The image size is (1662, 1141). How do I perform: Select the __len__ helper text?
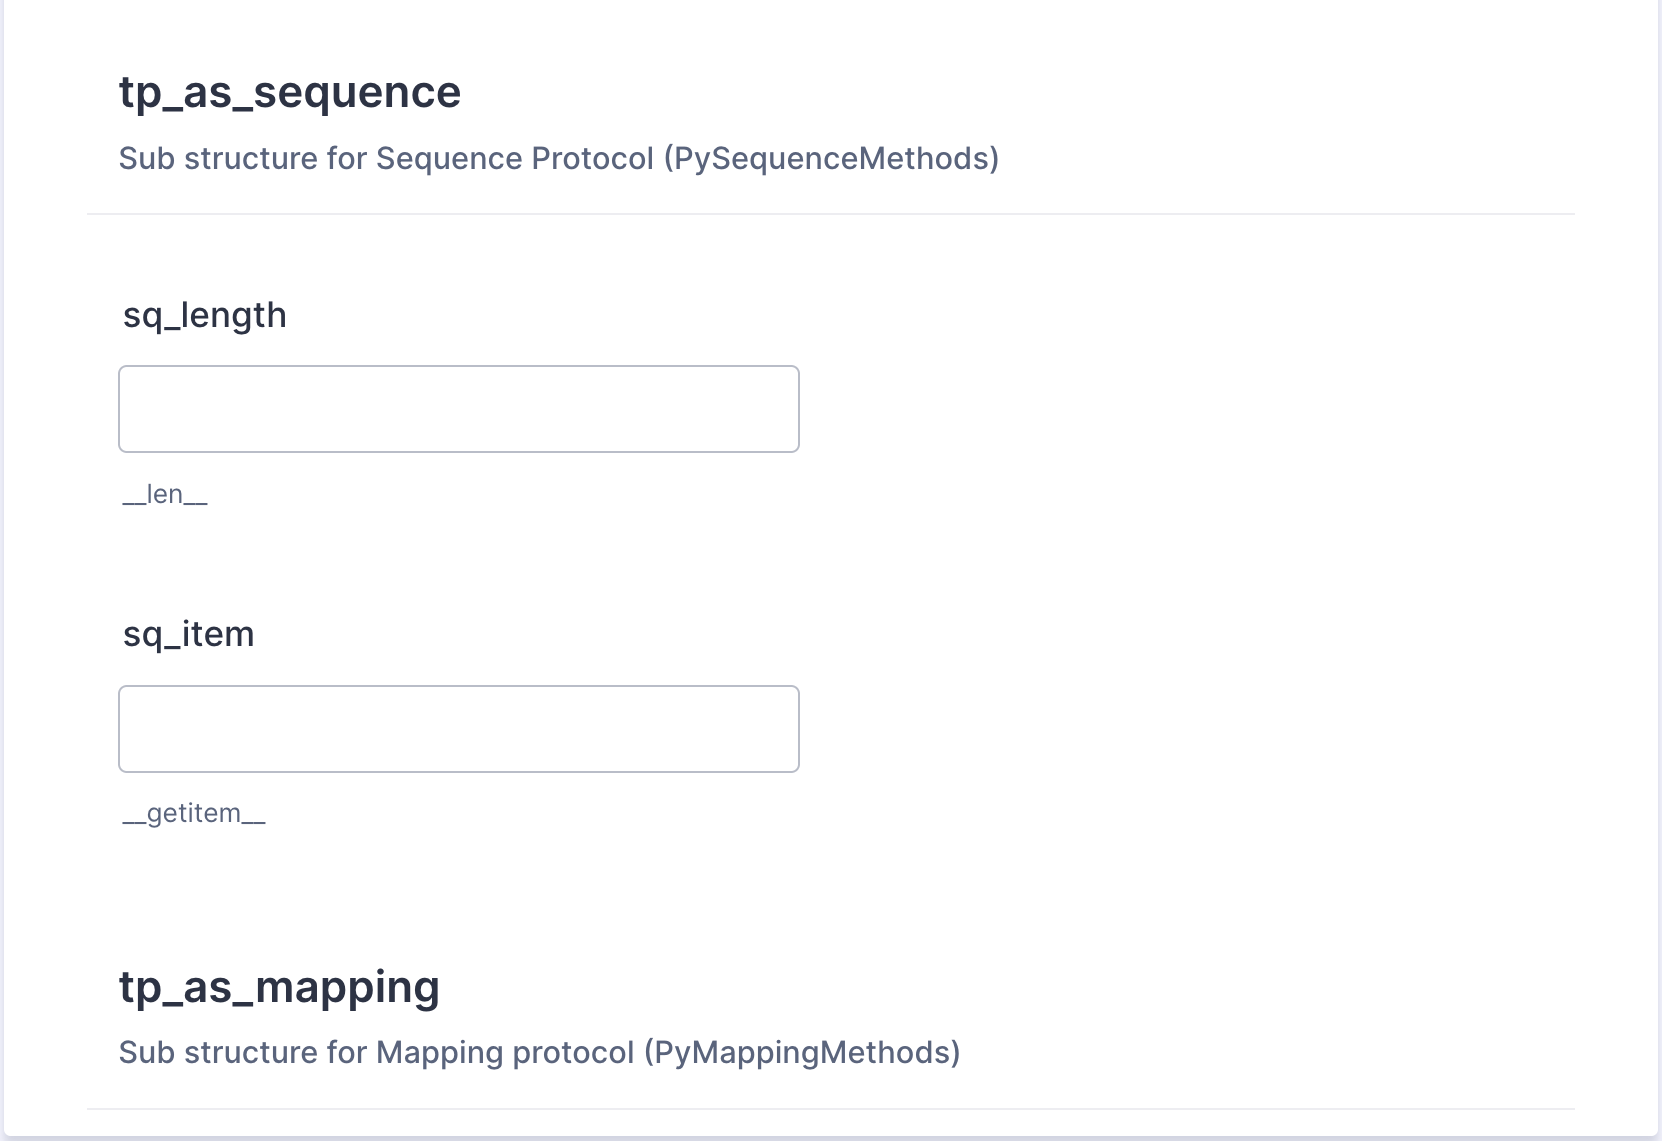(x=165, y=494)
